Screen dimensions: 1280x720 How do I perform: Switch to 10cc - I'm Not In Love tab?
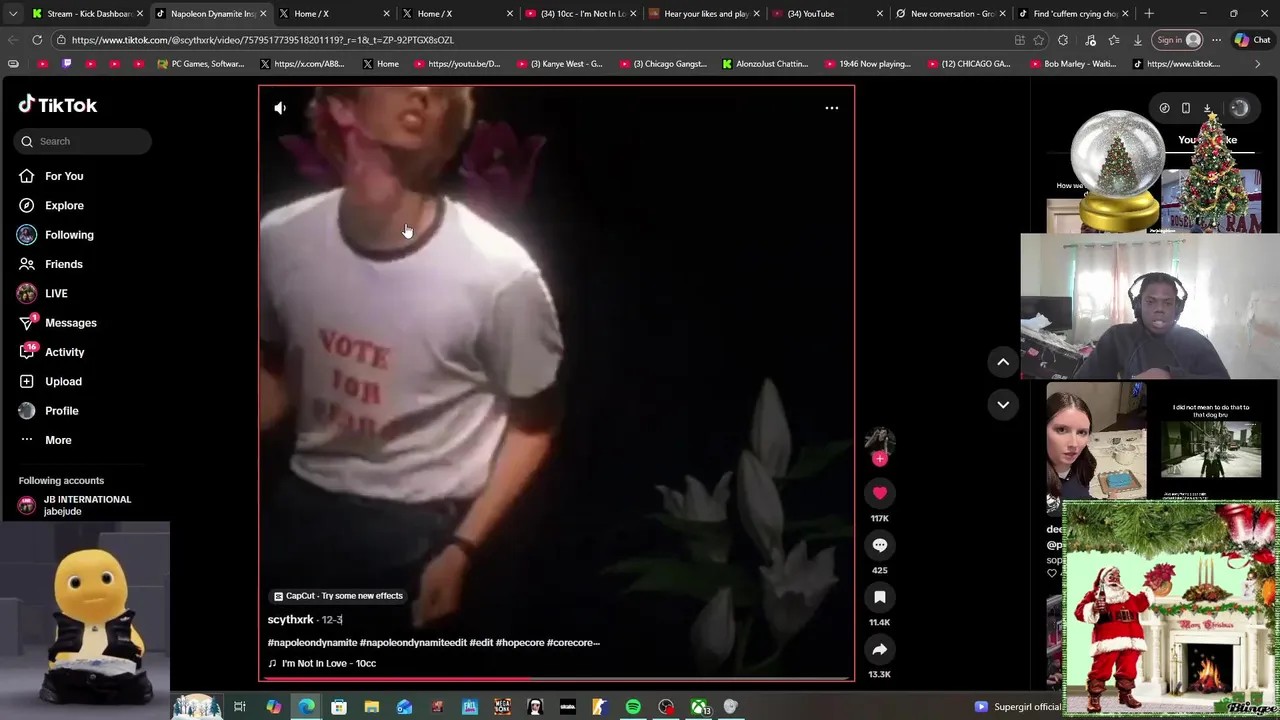pos(582,14)
